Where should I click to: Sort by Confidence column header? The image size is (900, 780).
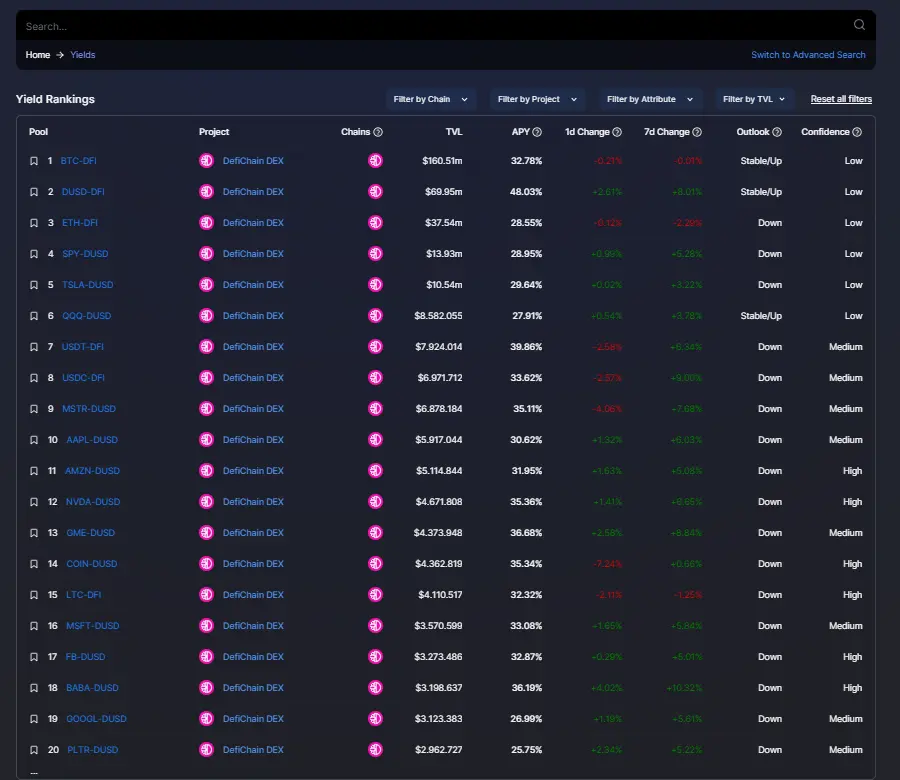(x=825, y=132)
